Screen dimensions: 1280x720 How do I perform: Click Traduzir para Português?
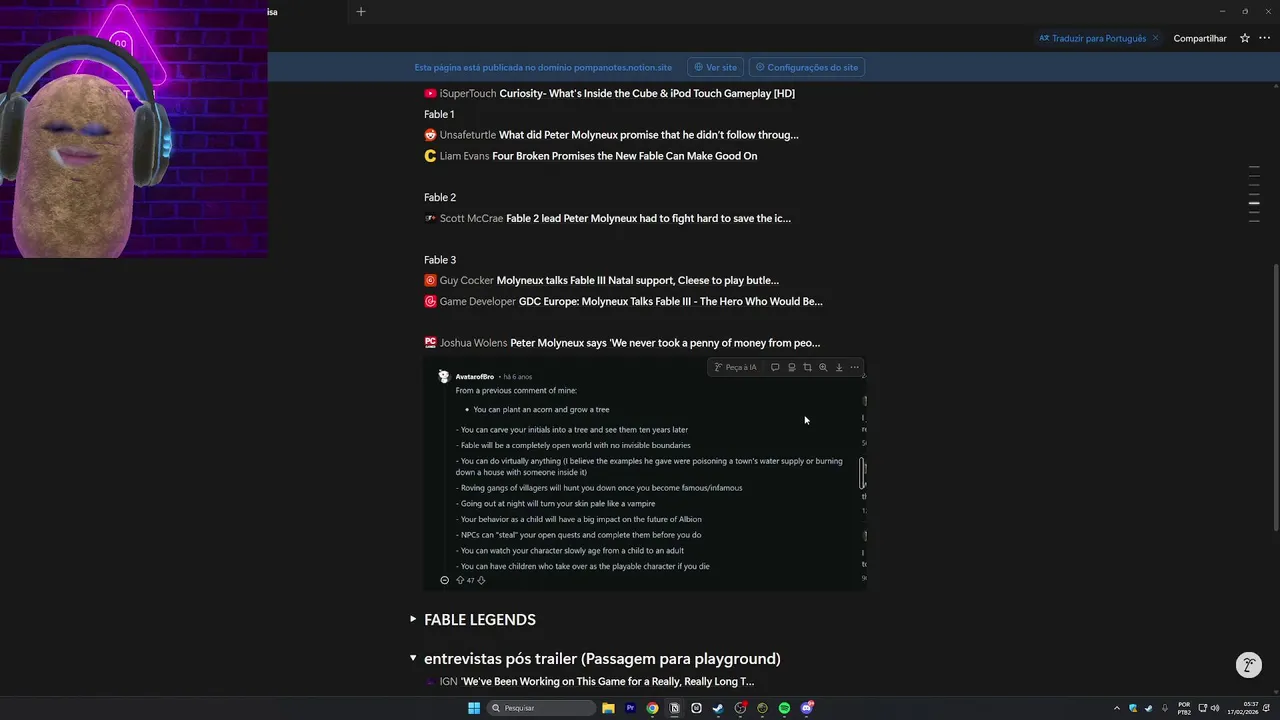(1092, 38)
